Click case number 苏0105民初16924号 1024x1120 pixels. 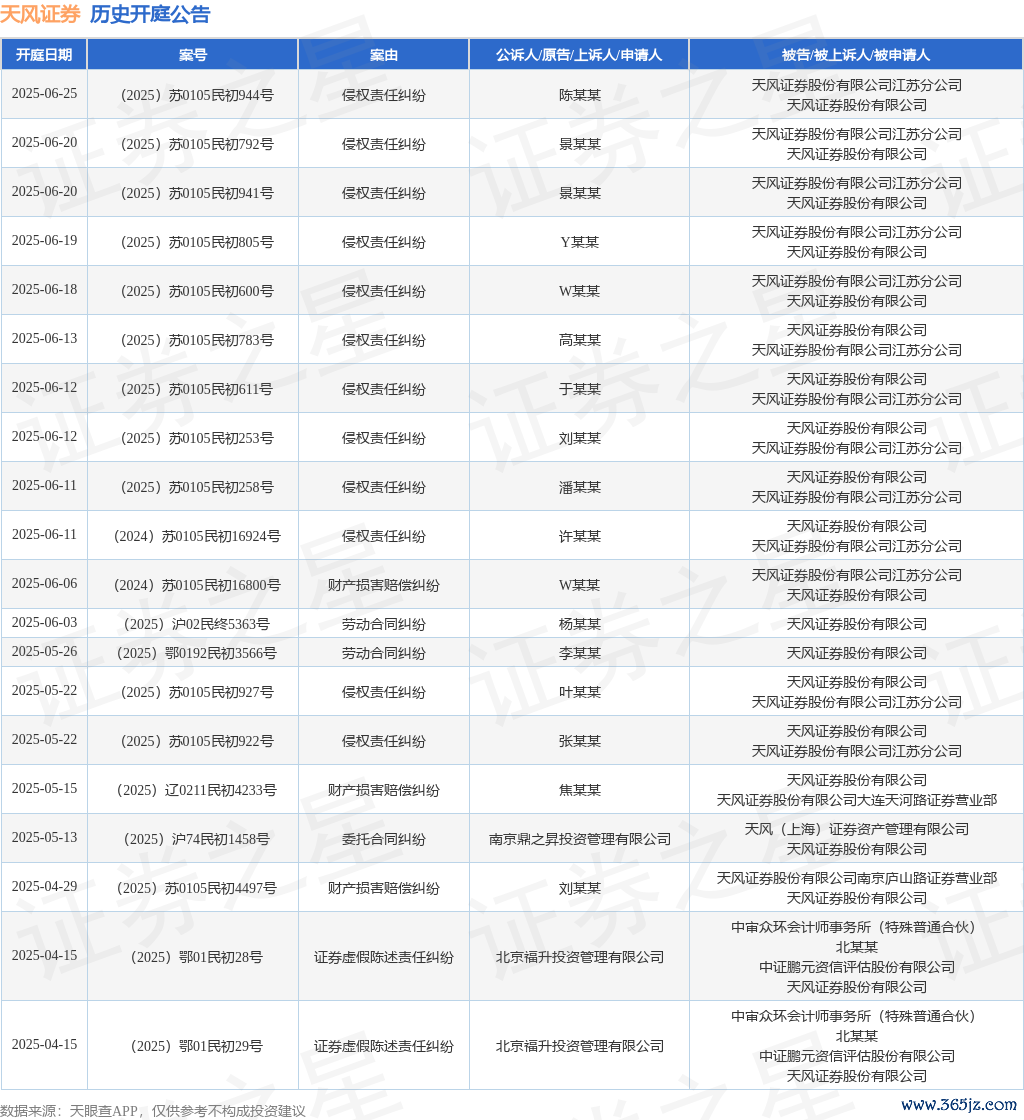197,536
